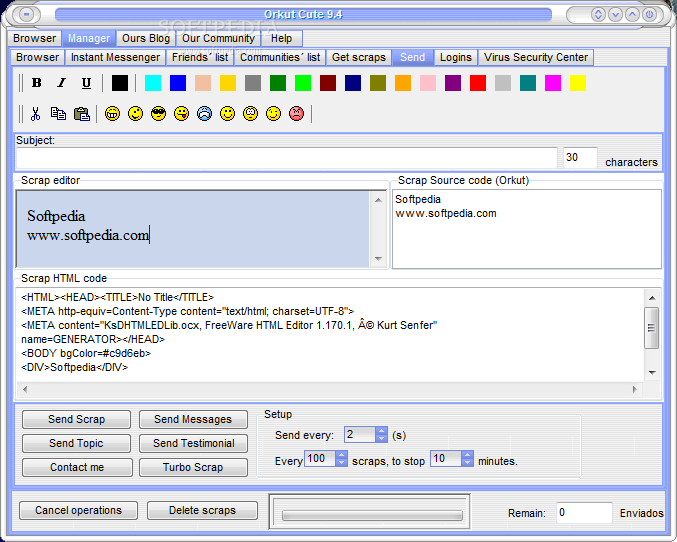Viewport: 677px width, 542px height.
Task: Click the down chevron title bar icon
Action: coord(615,15)
